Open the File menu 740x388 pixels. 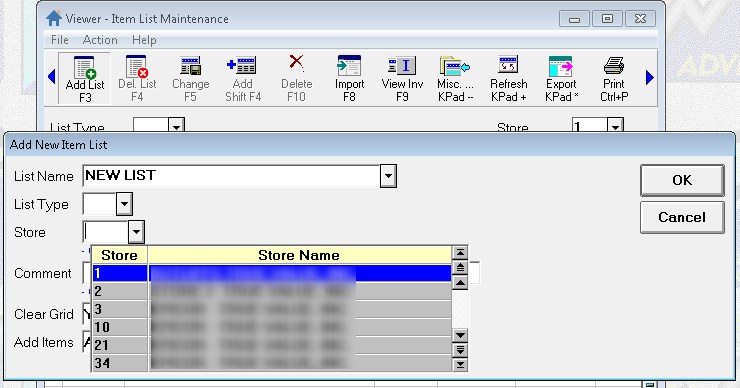click(x=59, y=40)
